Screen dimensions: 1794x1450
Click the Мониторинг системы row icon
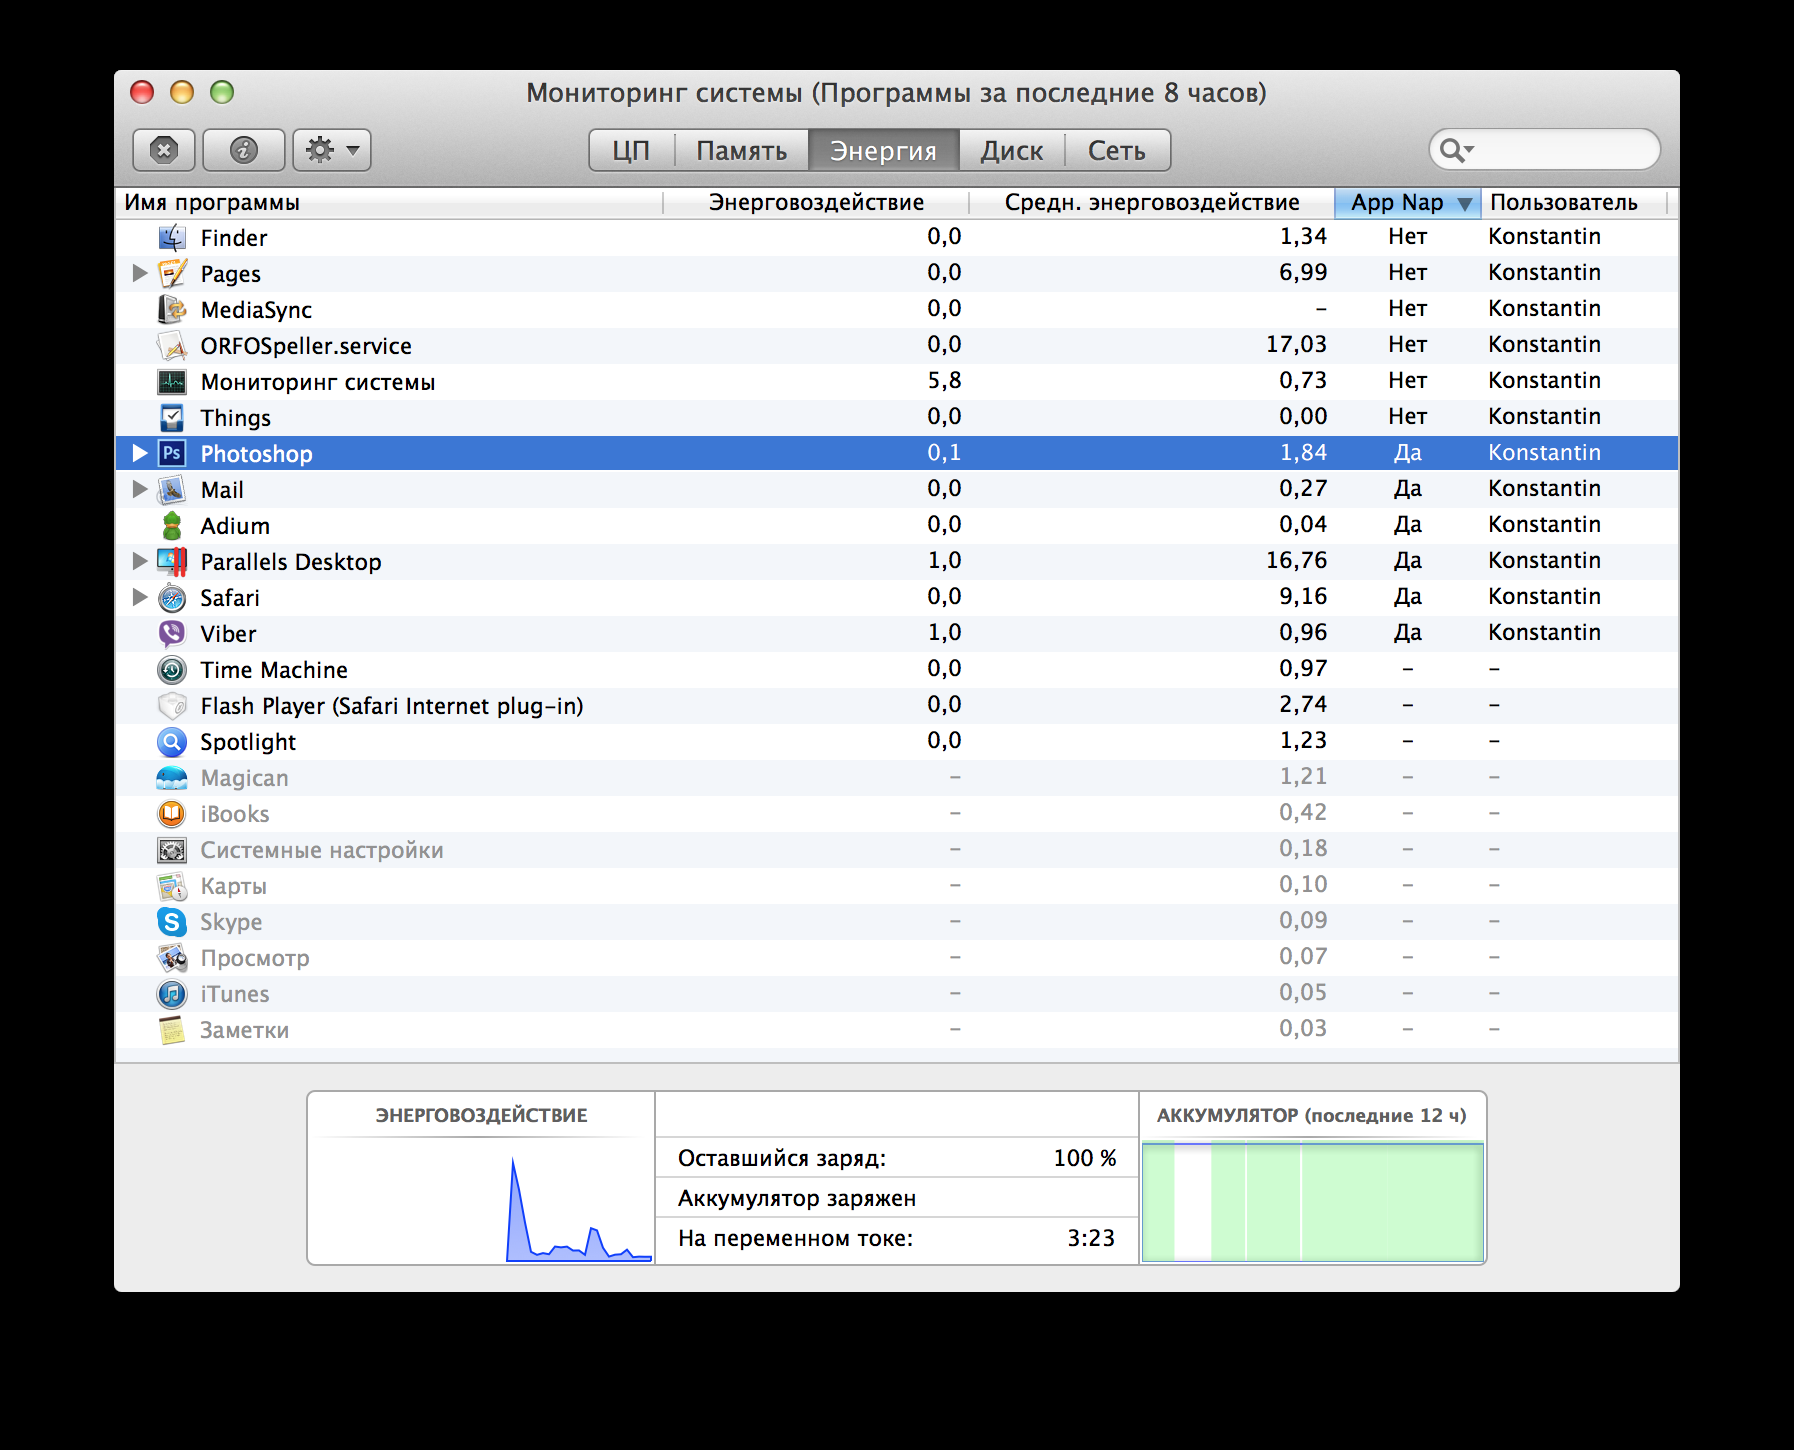pyautogui.click(x=172, y=381)
